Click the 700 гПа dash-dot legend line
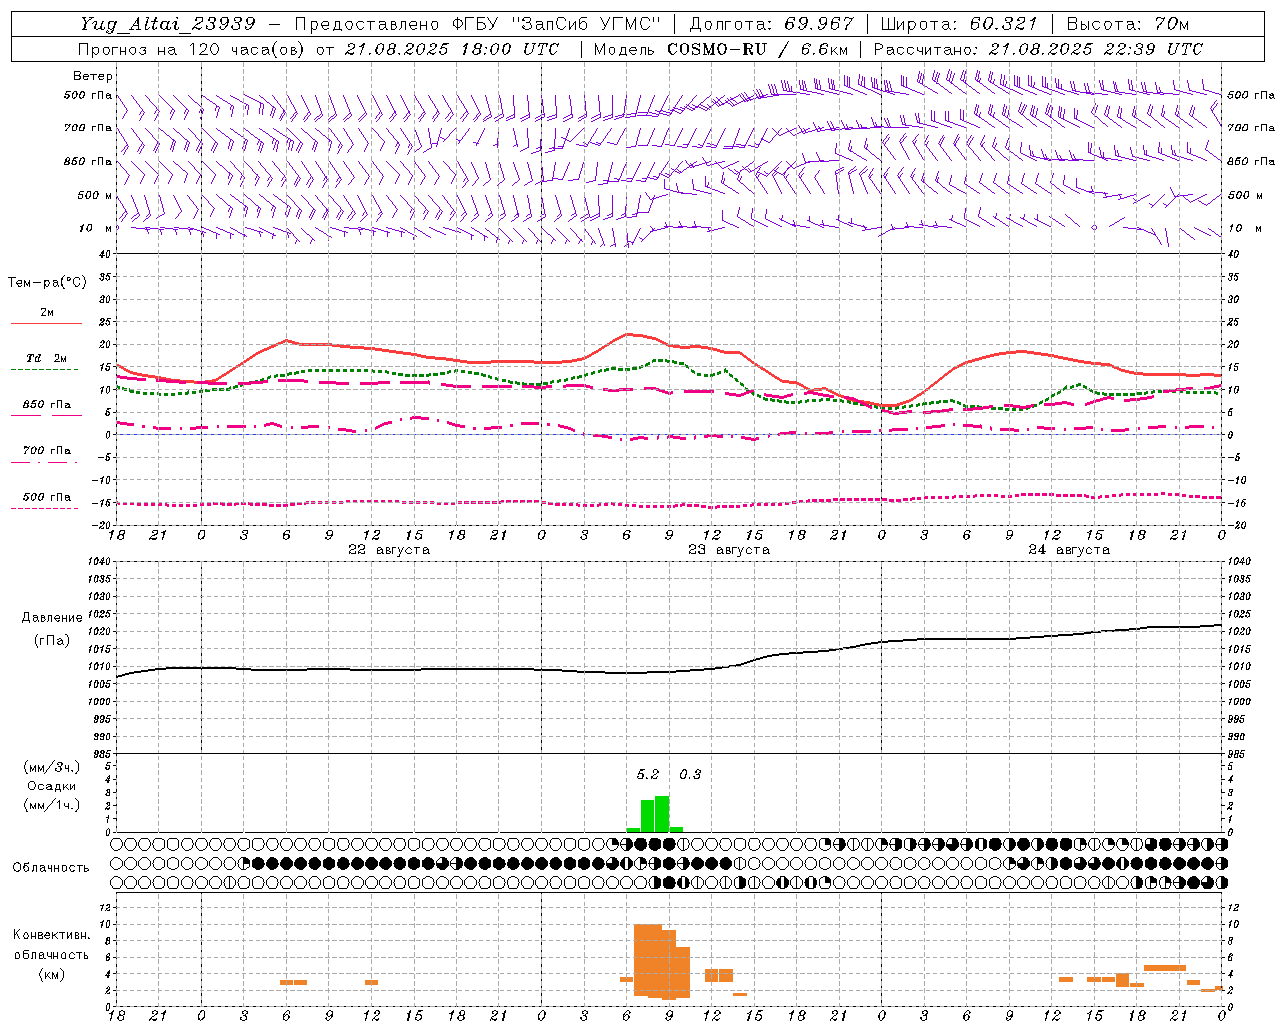 tap(44, 462)
